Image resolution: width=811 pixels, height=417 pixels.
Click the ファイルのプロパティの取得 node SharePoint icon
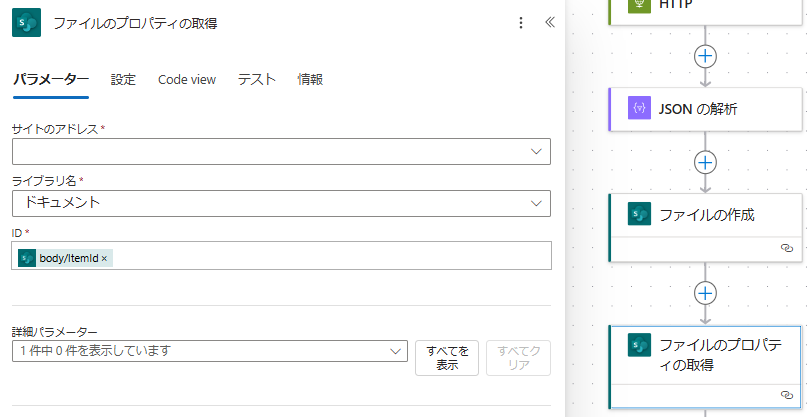[x=639, y=345]
